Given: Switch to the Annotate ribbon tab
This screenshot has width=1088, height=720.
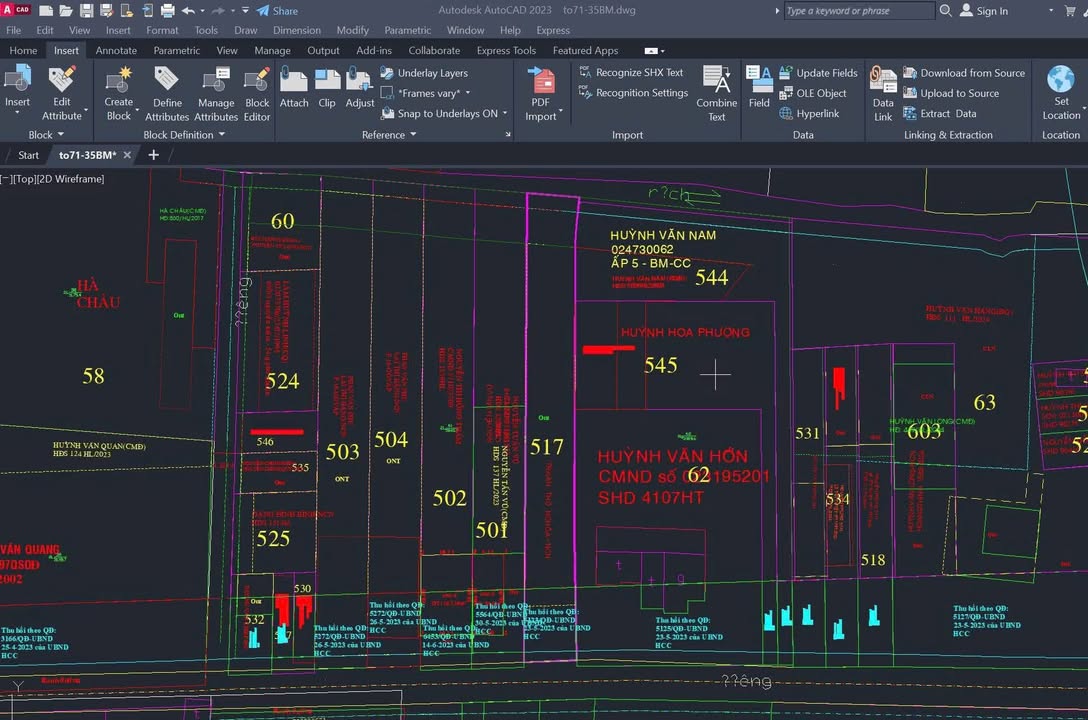Looking at the screenshot, I should [116, 51].
